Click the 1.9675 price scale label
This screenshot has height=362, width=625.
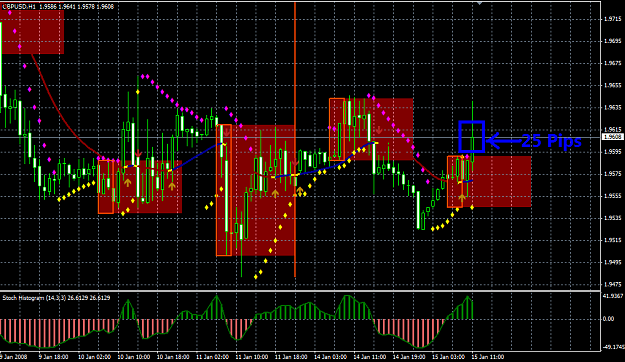(612, 63)
